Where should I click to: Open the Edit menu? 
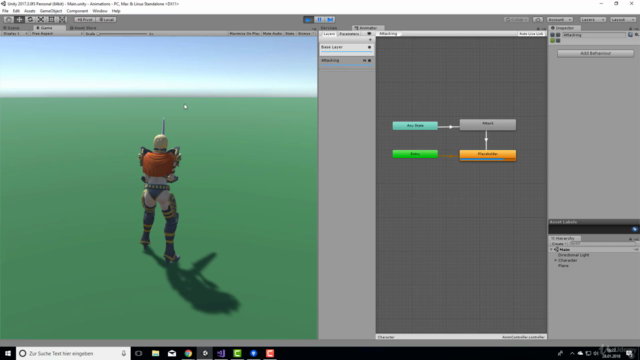pos(16,11)
